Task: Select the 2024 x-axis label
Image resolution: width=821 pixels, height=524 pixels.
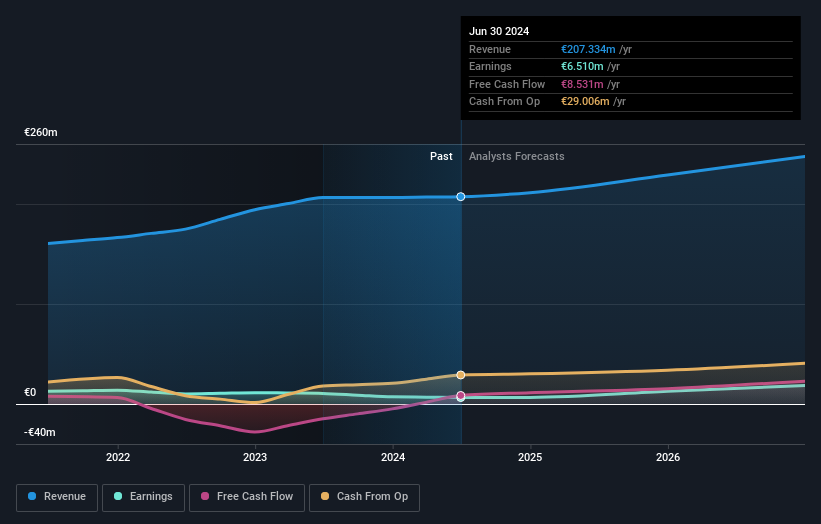Action: point(393,457)
